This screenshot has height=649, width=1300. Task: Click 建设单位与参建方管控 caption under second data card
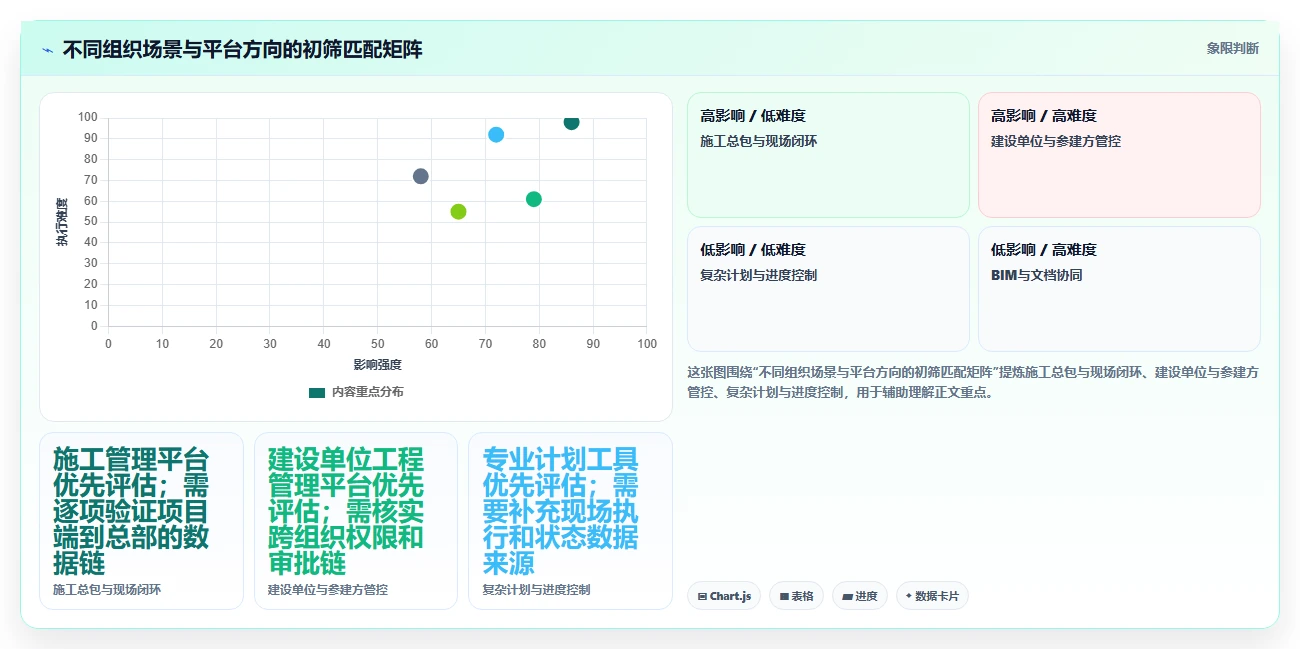coord(328,590)
